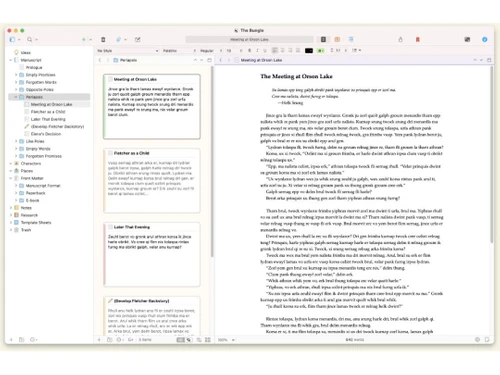Toggle bold formatting in format bar
Screen dimensions: 500x375
click(x=249, y=50)
